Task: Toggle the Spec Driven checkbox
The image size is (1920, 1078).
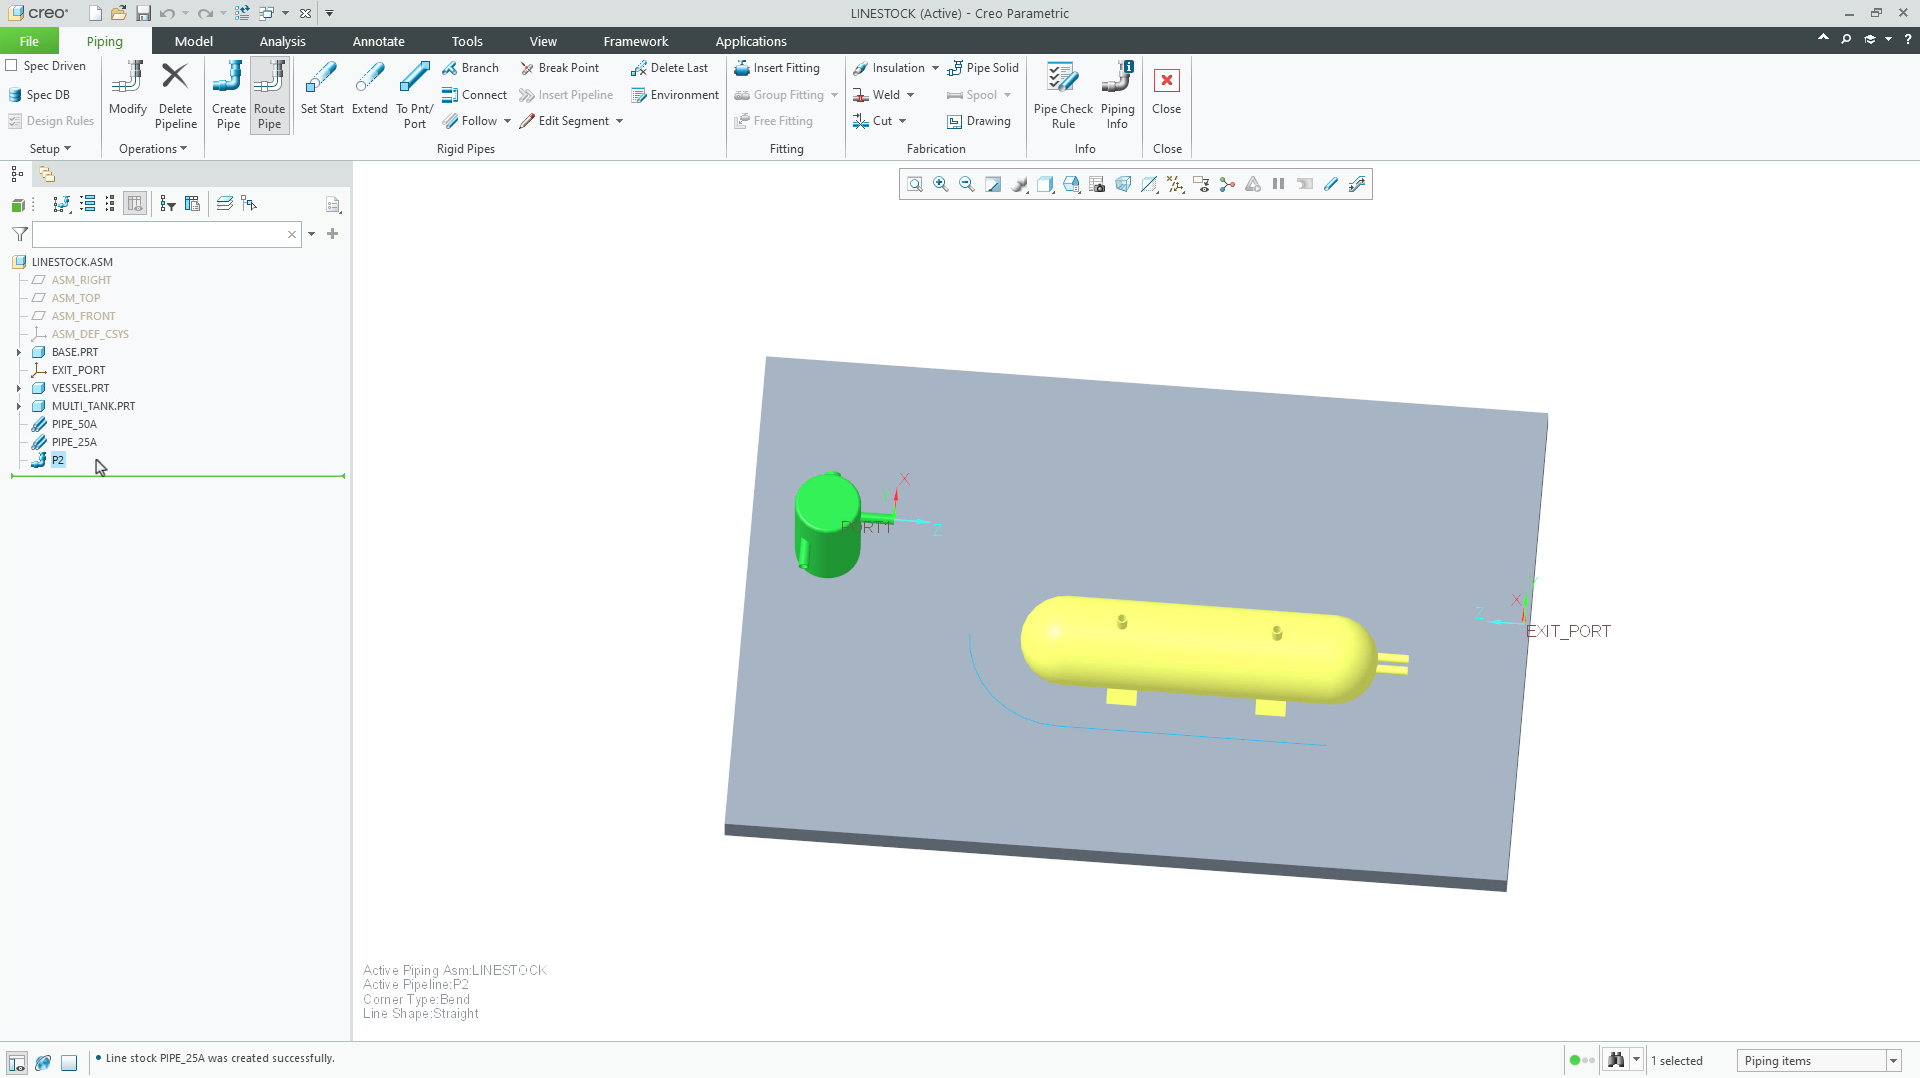Action: pos(12,66)
